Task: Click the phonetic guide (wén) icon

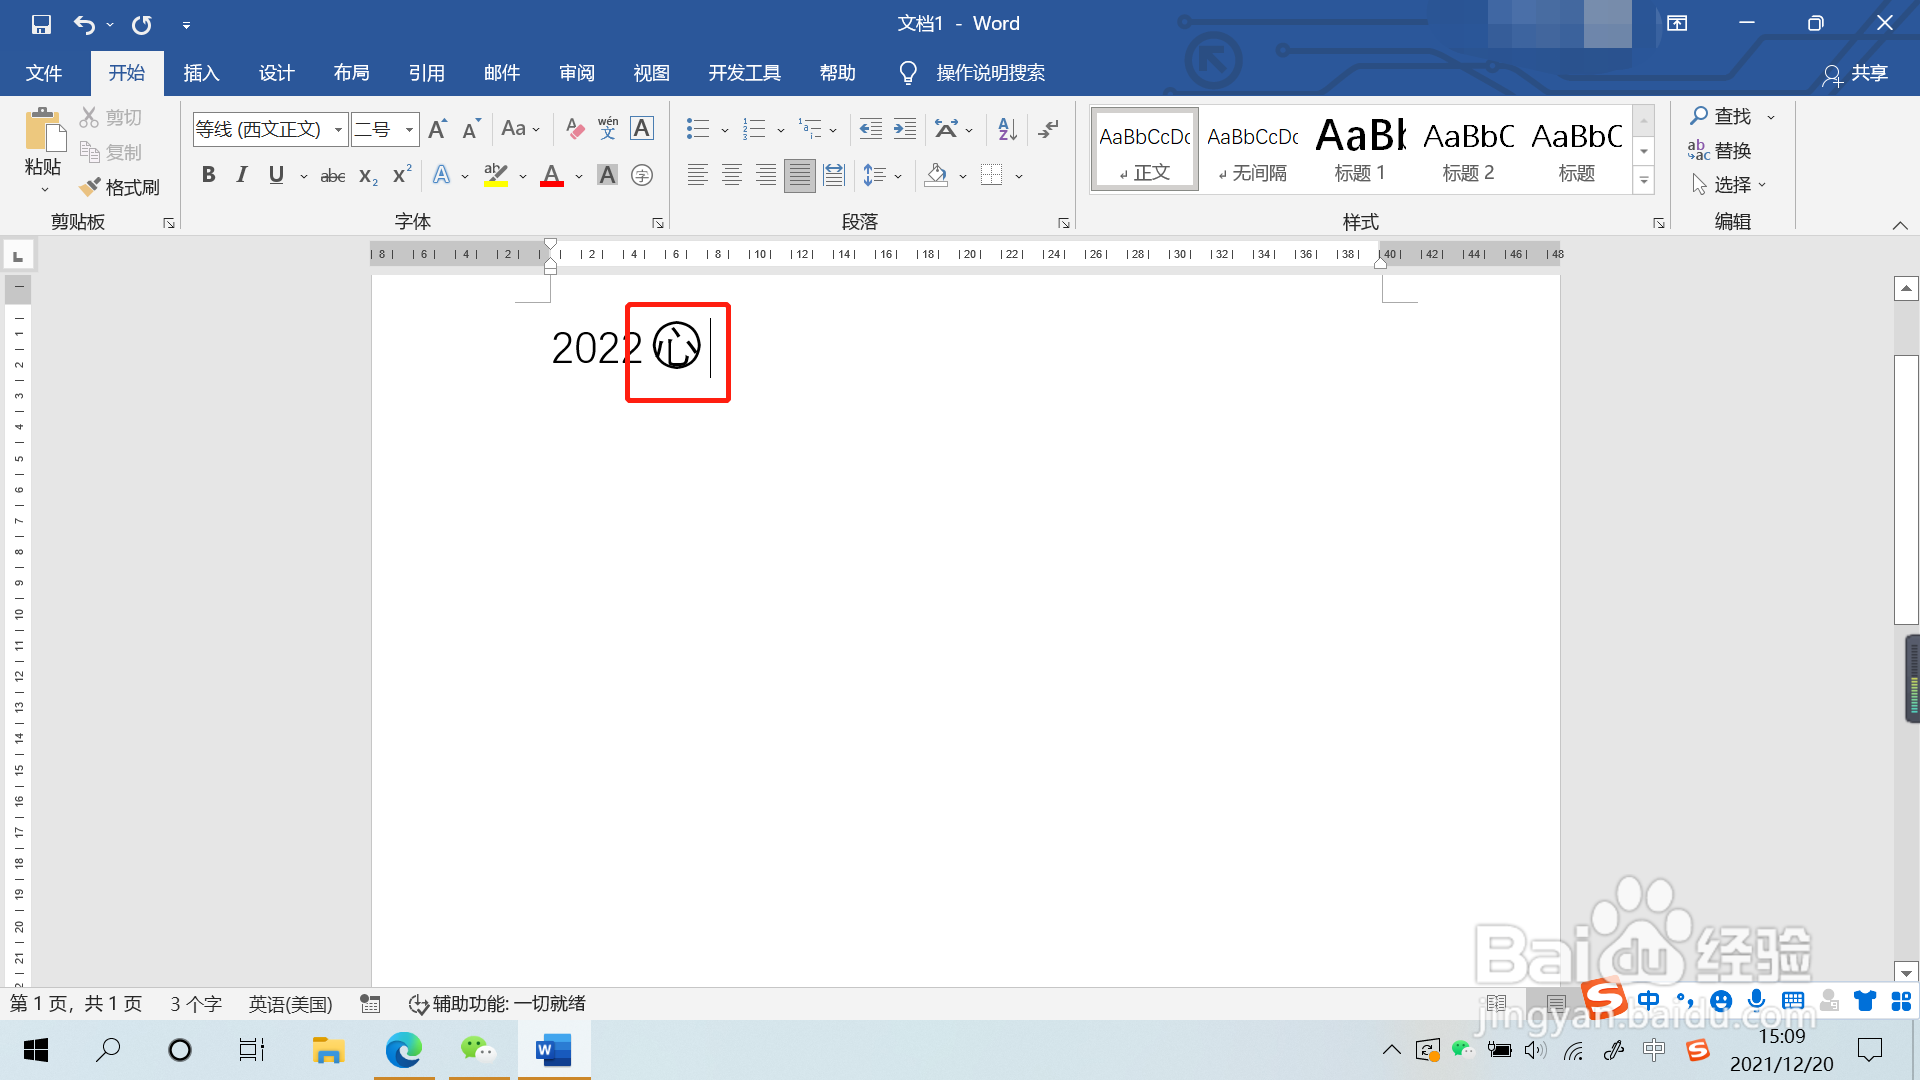Action: point(608,128)
